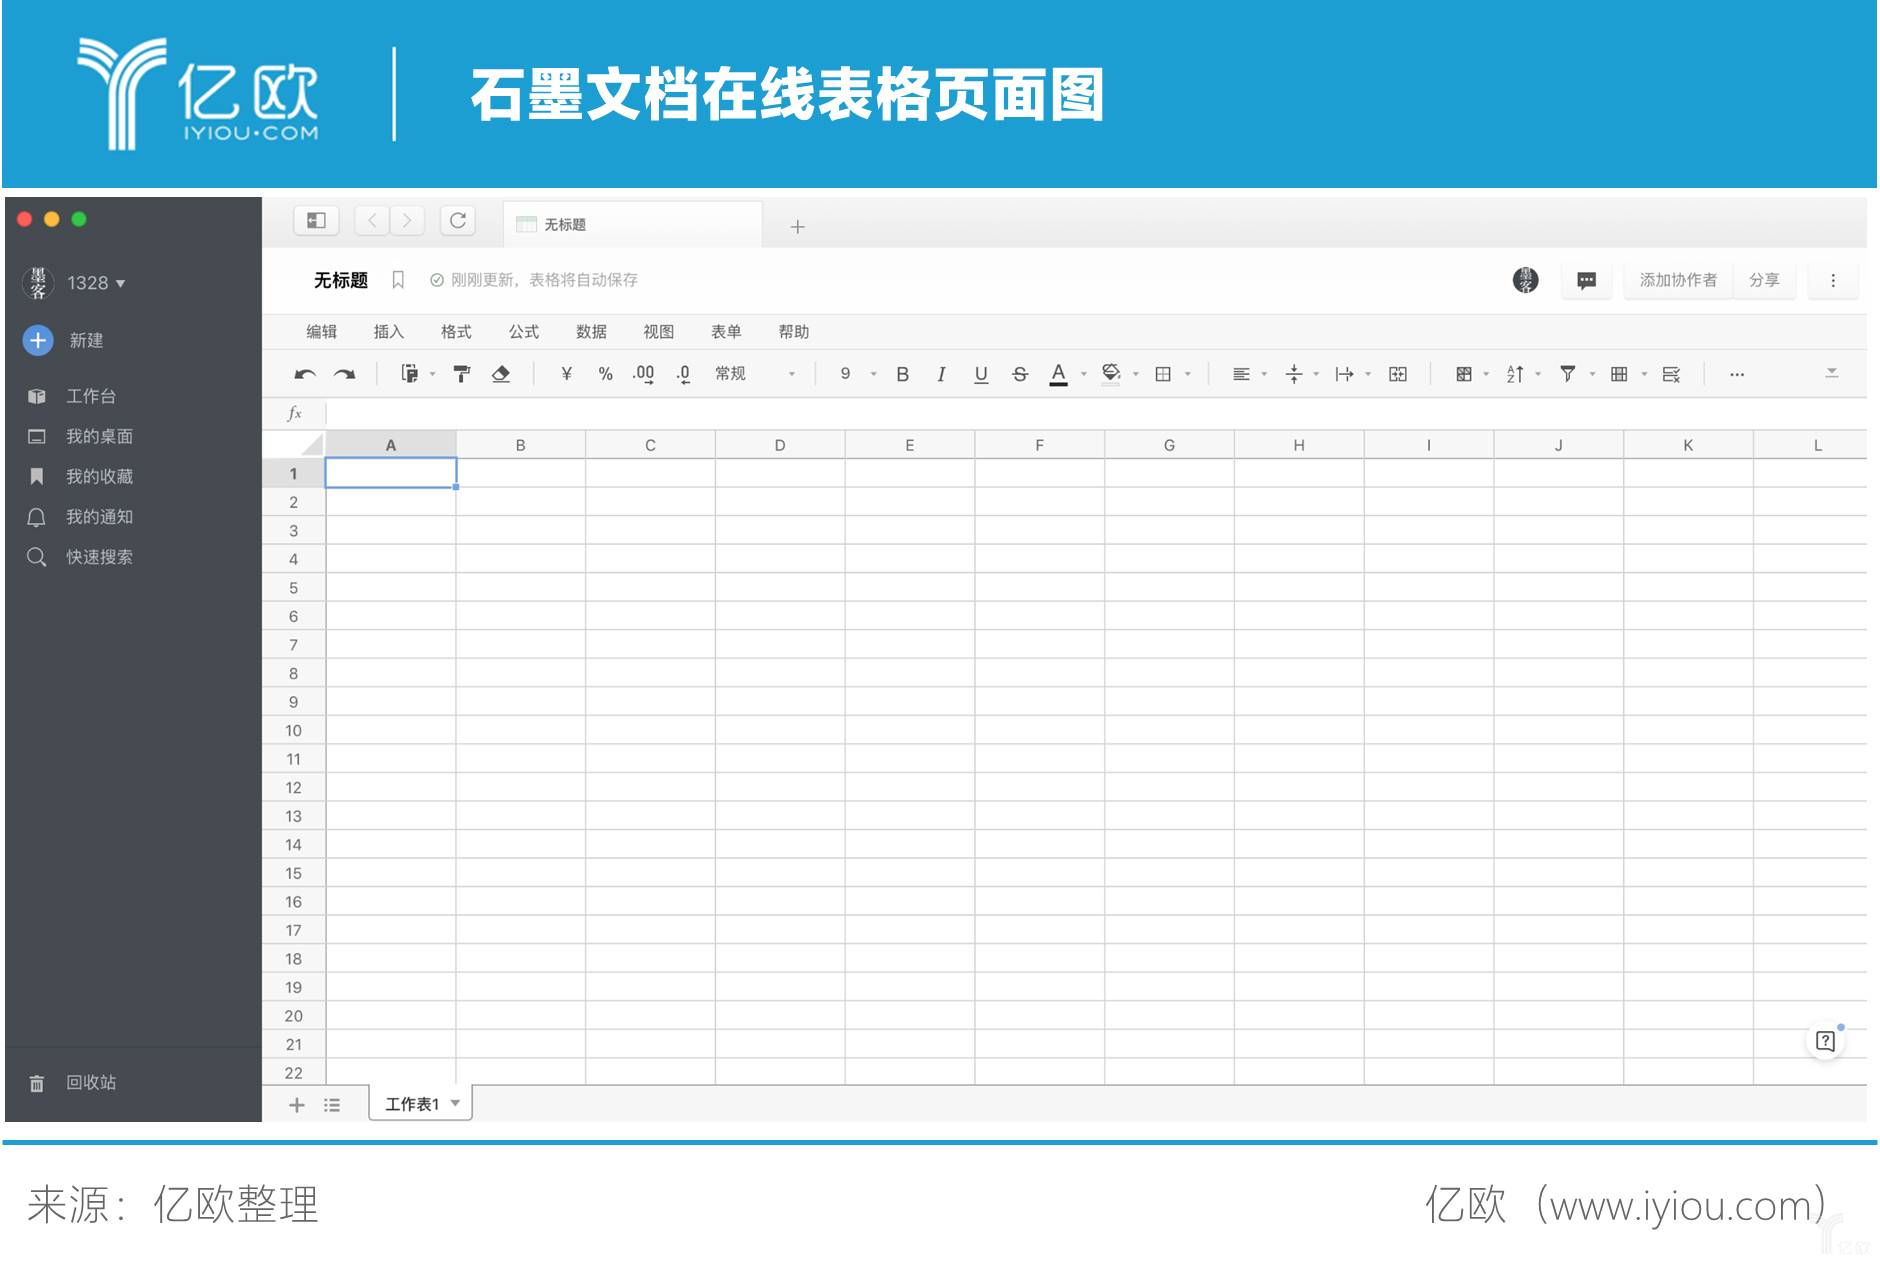Open the 表单 menu

pyautogui.click(x=726, y=332)
